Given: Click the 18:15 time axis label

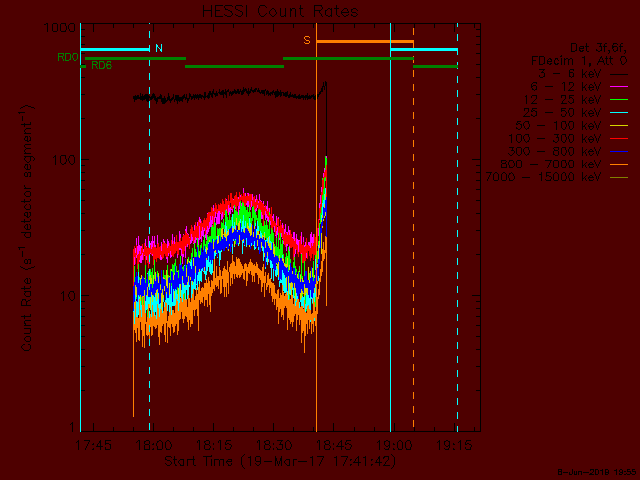Looking at the screenshot, I should click(214, 445).
